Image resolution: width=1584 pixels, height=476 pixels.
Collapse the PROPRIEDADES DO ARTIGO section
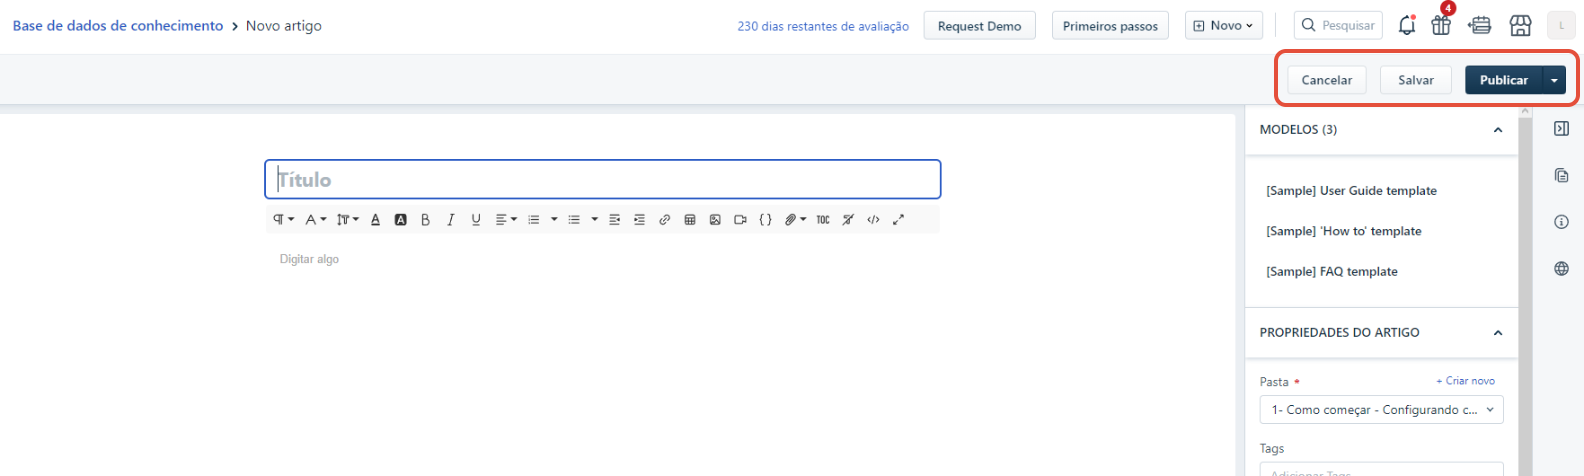coord(1497,333)
